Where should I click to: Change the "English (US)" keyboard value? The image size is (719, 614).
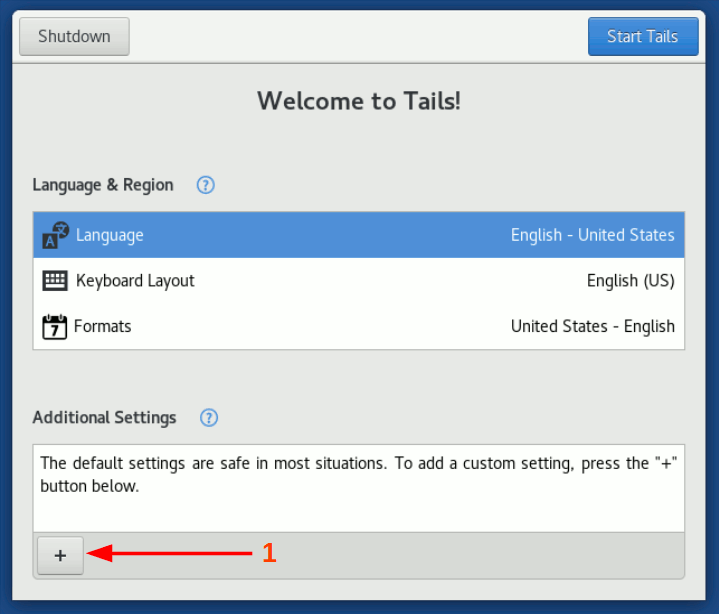pyautogui.click(x=630, y=281)
